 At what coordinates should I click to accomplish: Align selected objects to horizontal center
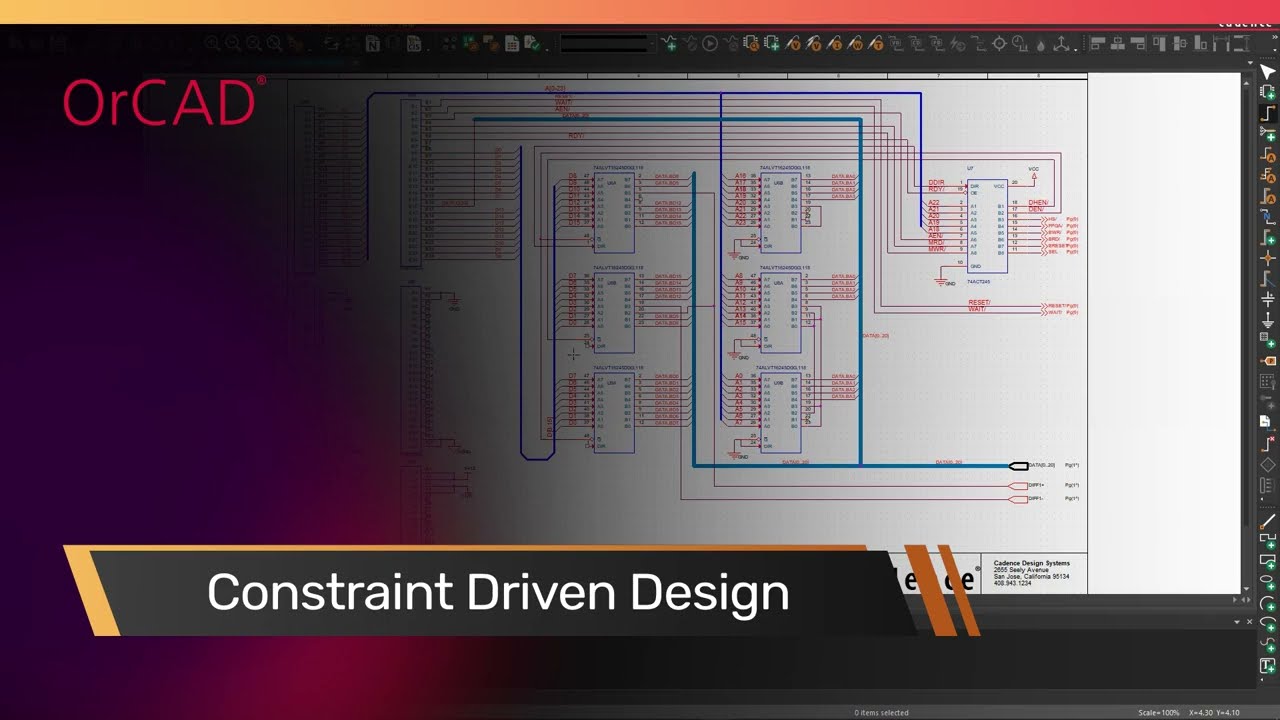pyautogui.click(x=1118, y=43)
